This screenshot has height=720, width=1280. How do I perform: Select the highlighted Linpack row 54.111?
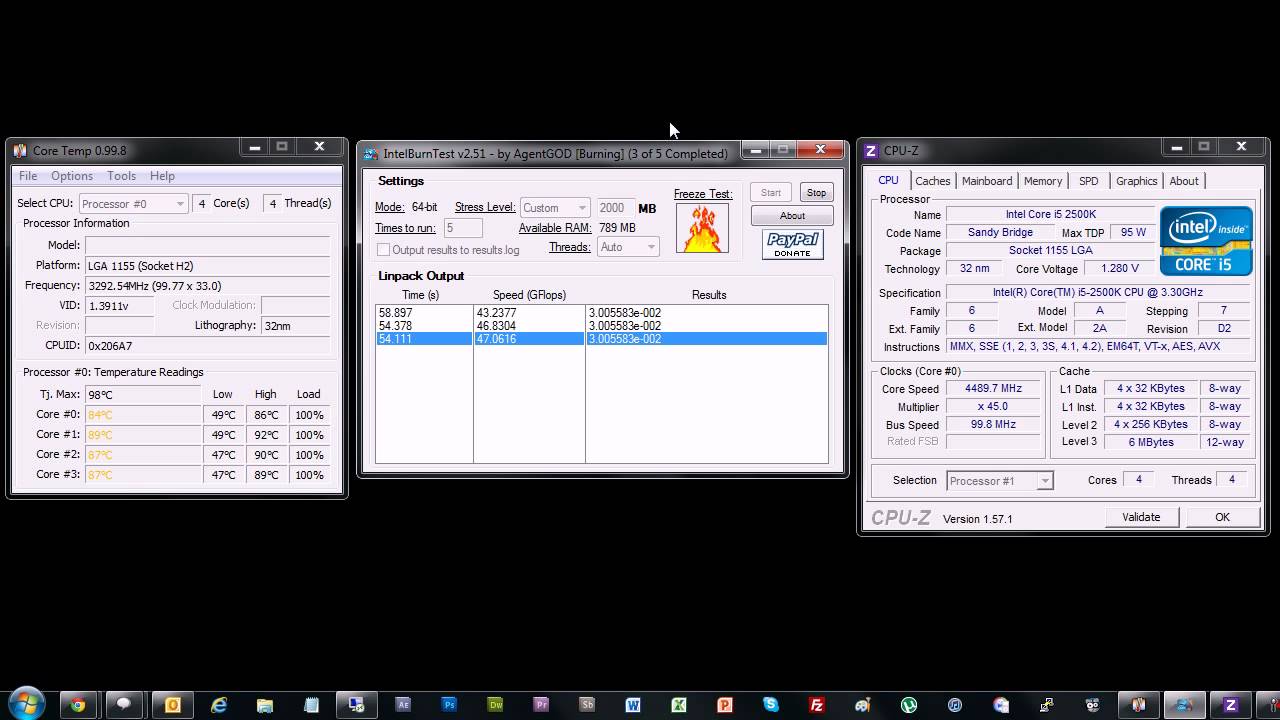[x=602, y=339]
